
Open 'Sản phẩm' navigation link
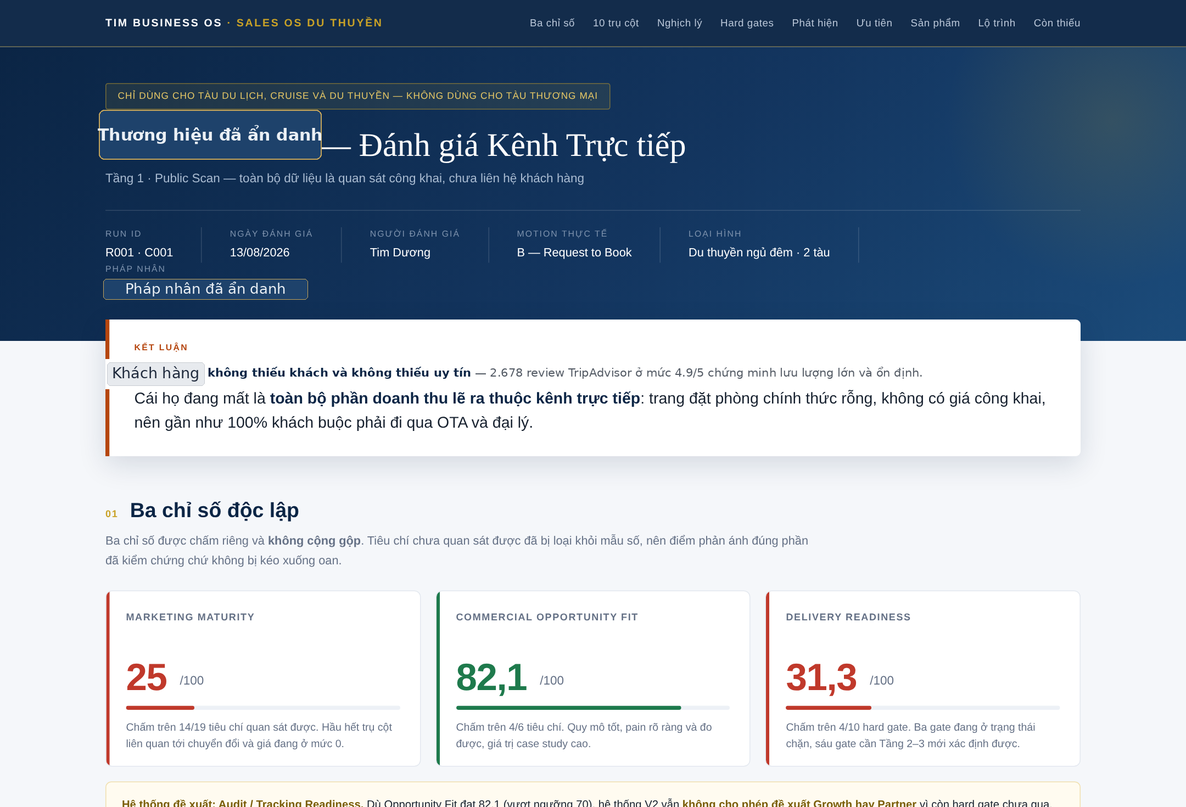(935, 23)
